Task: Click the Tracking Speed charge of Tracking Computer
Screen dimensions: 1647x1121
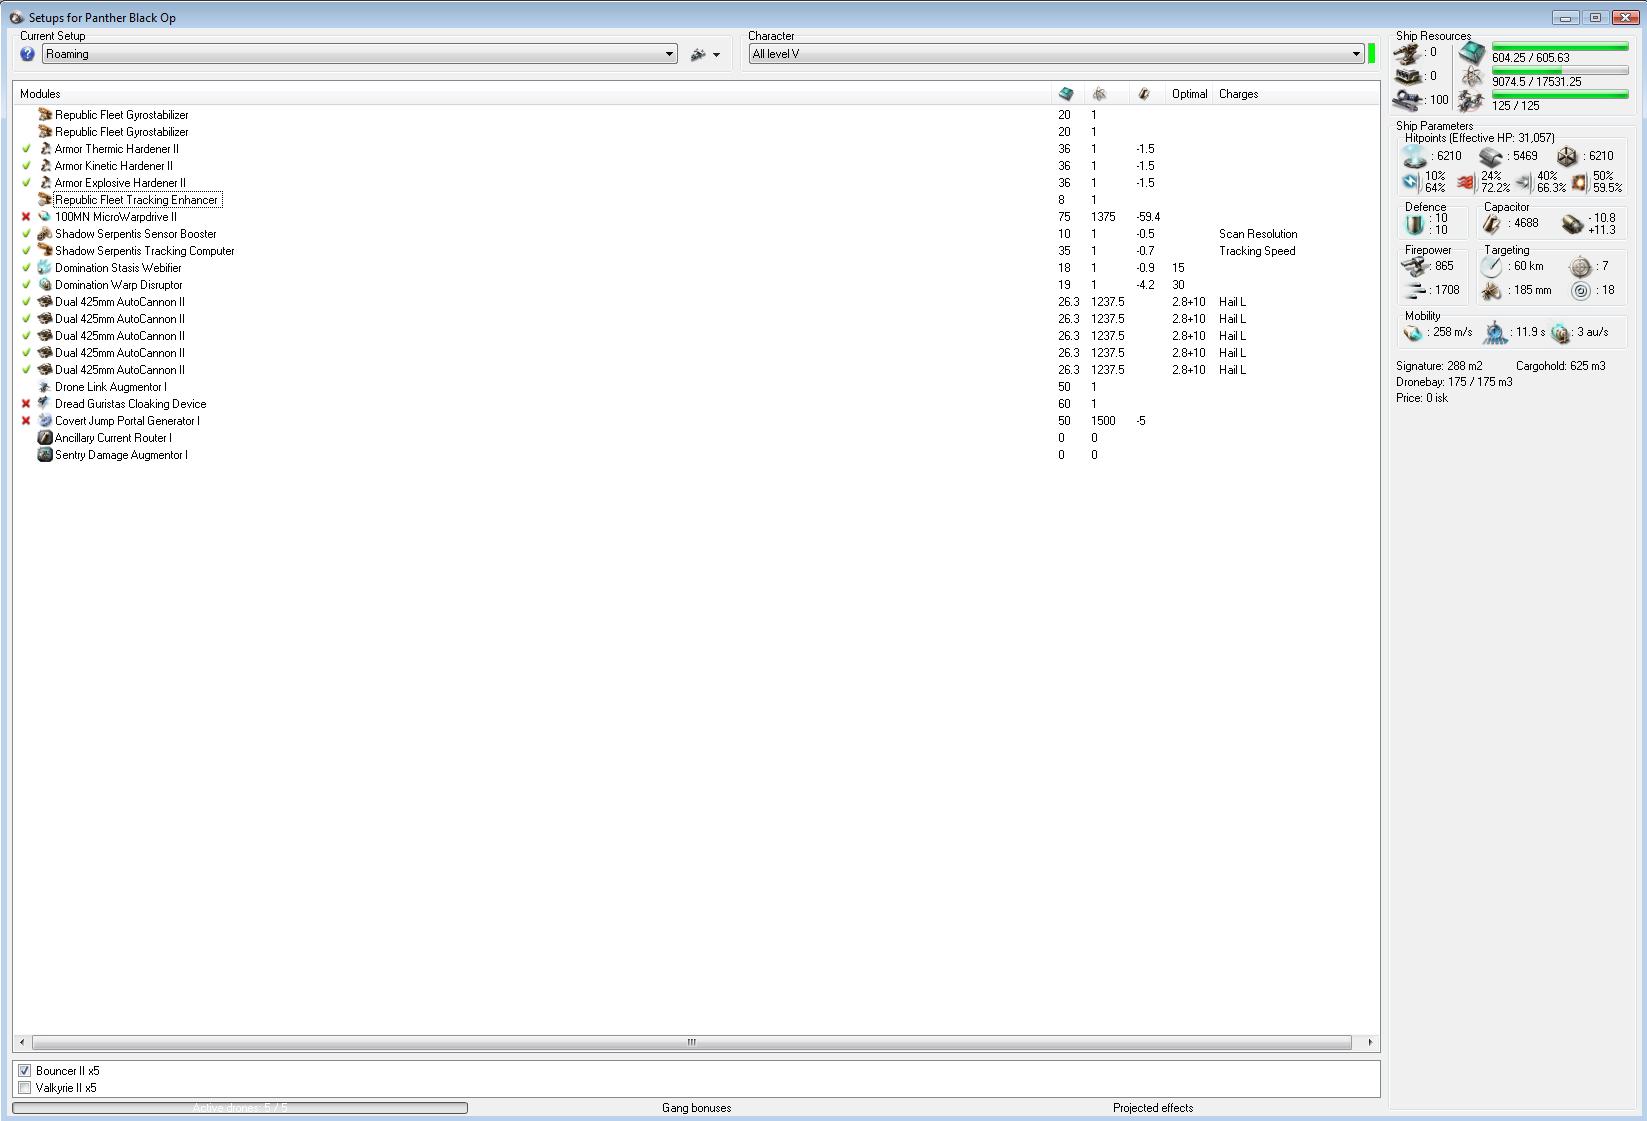Action: point(1257,251)
